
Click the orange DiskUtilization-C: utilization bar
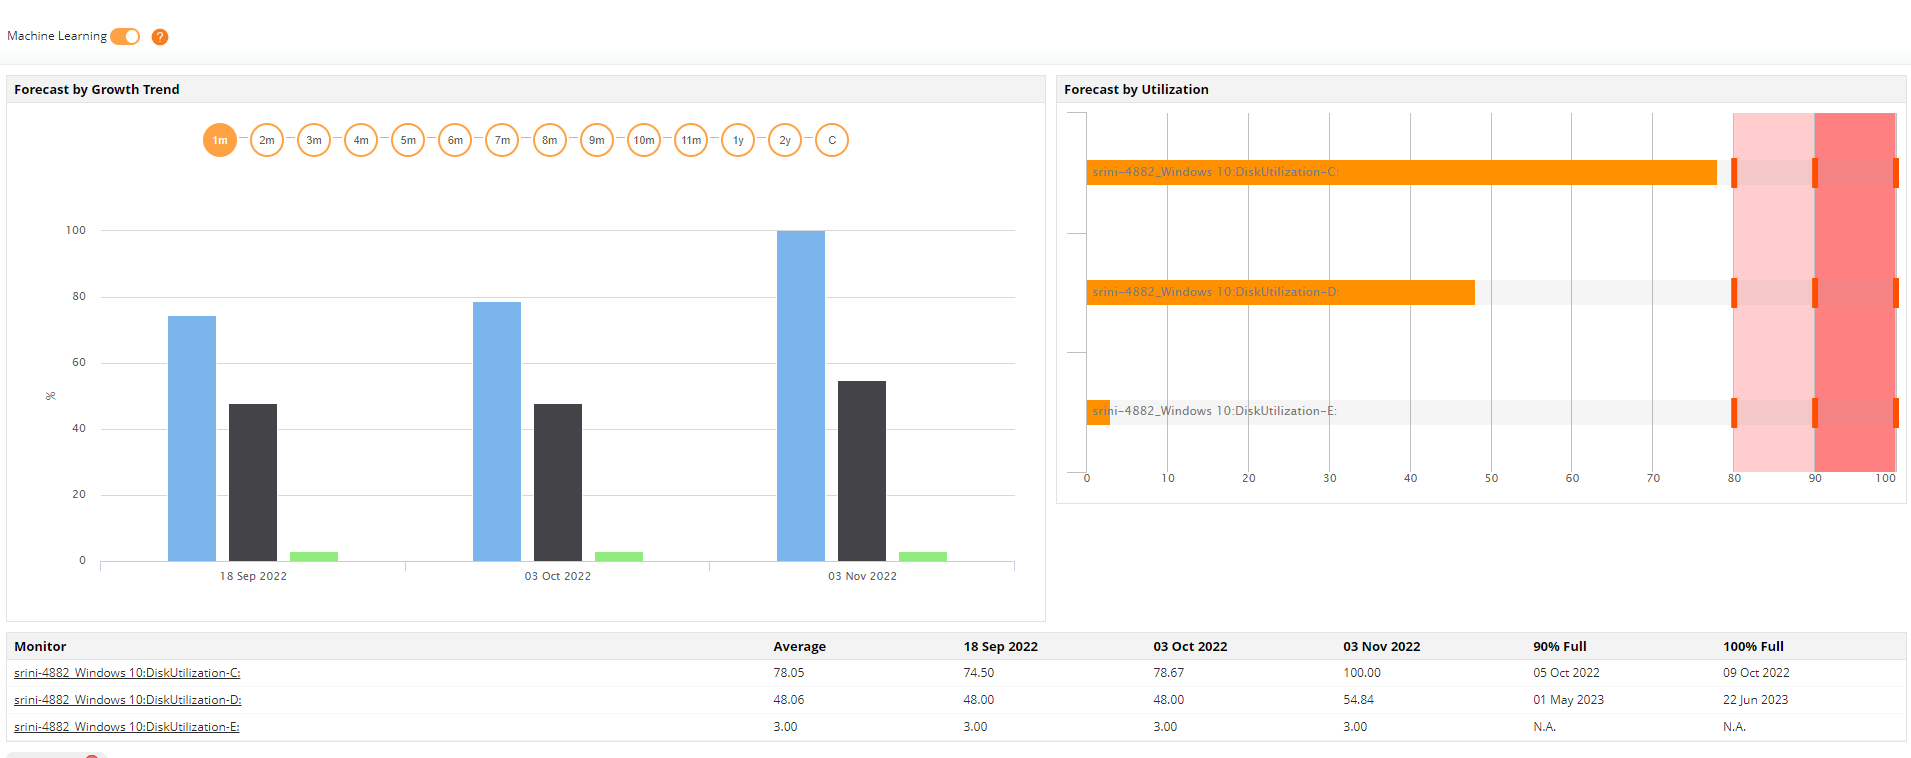point(1401,173)
